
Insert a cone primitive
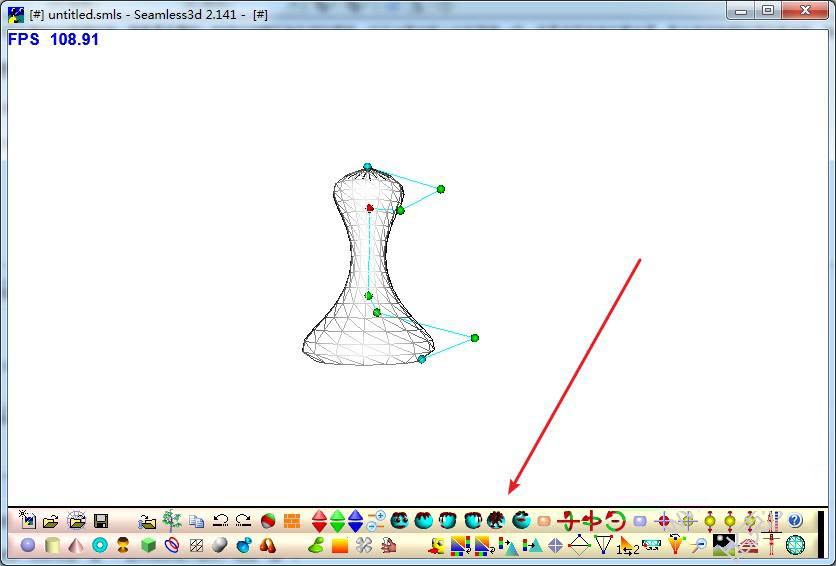point(76,545)
